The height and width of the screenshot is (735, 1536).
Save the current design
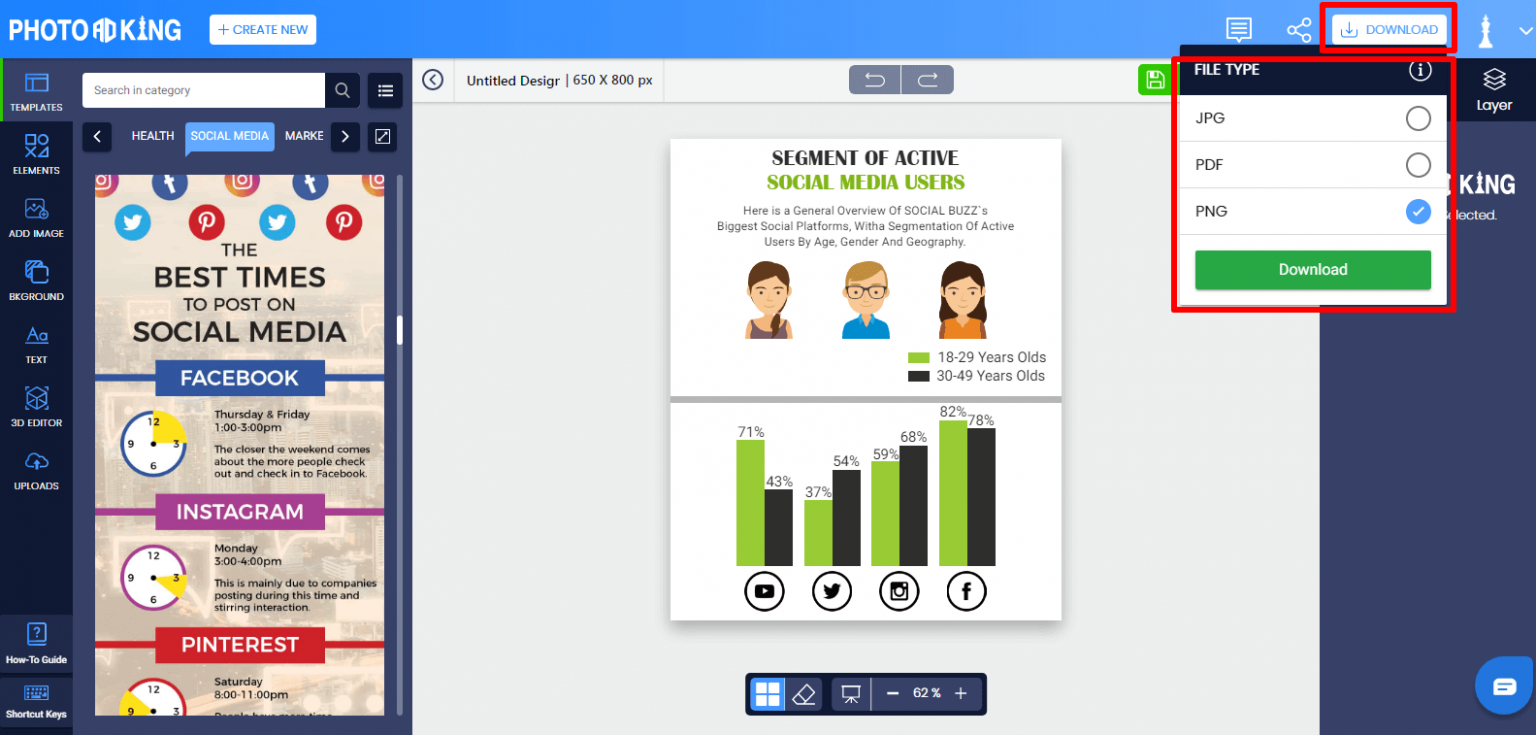coord(1154,79)
